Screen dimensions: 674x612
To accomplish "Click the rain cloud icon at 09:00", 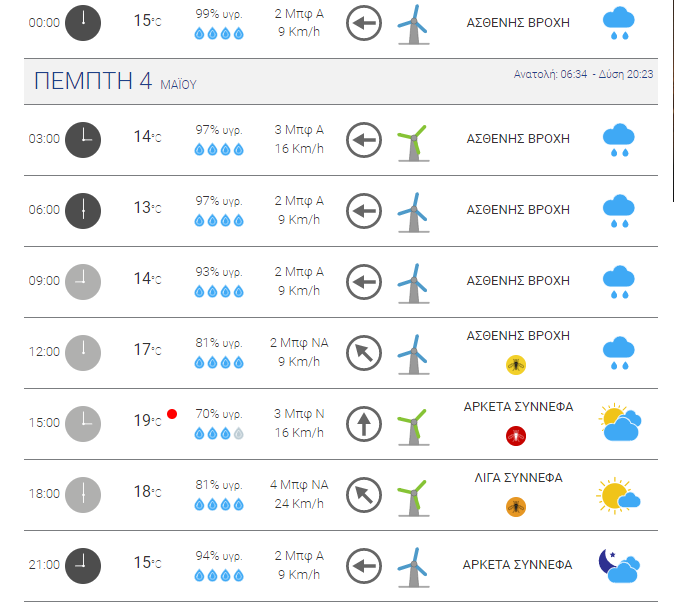I will (x=619, y=282).
